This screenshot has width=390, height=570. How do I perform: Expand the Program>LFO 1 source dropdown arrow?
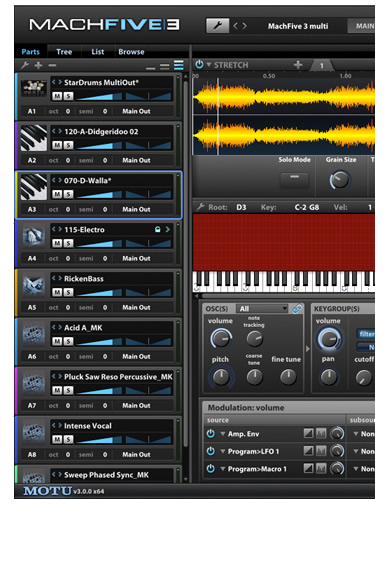point(223,451)
